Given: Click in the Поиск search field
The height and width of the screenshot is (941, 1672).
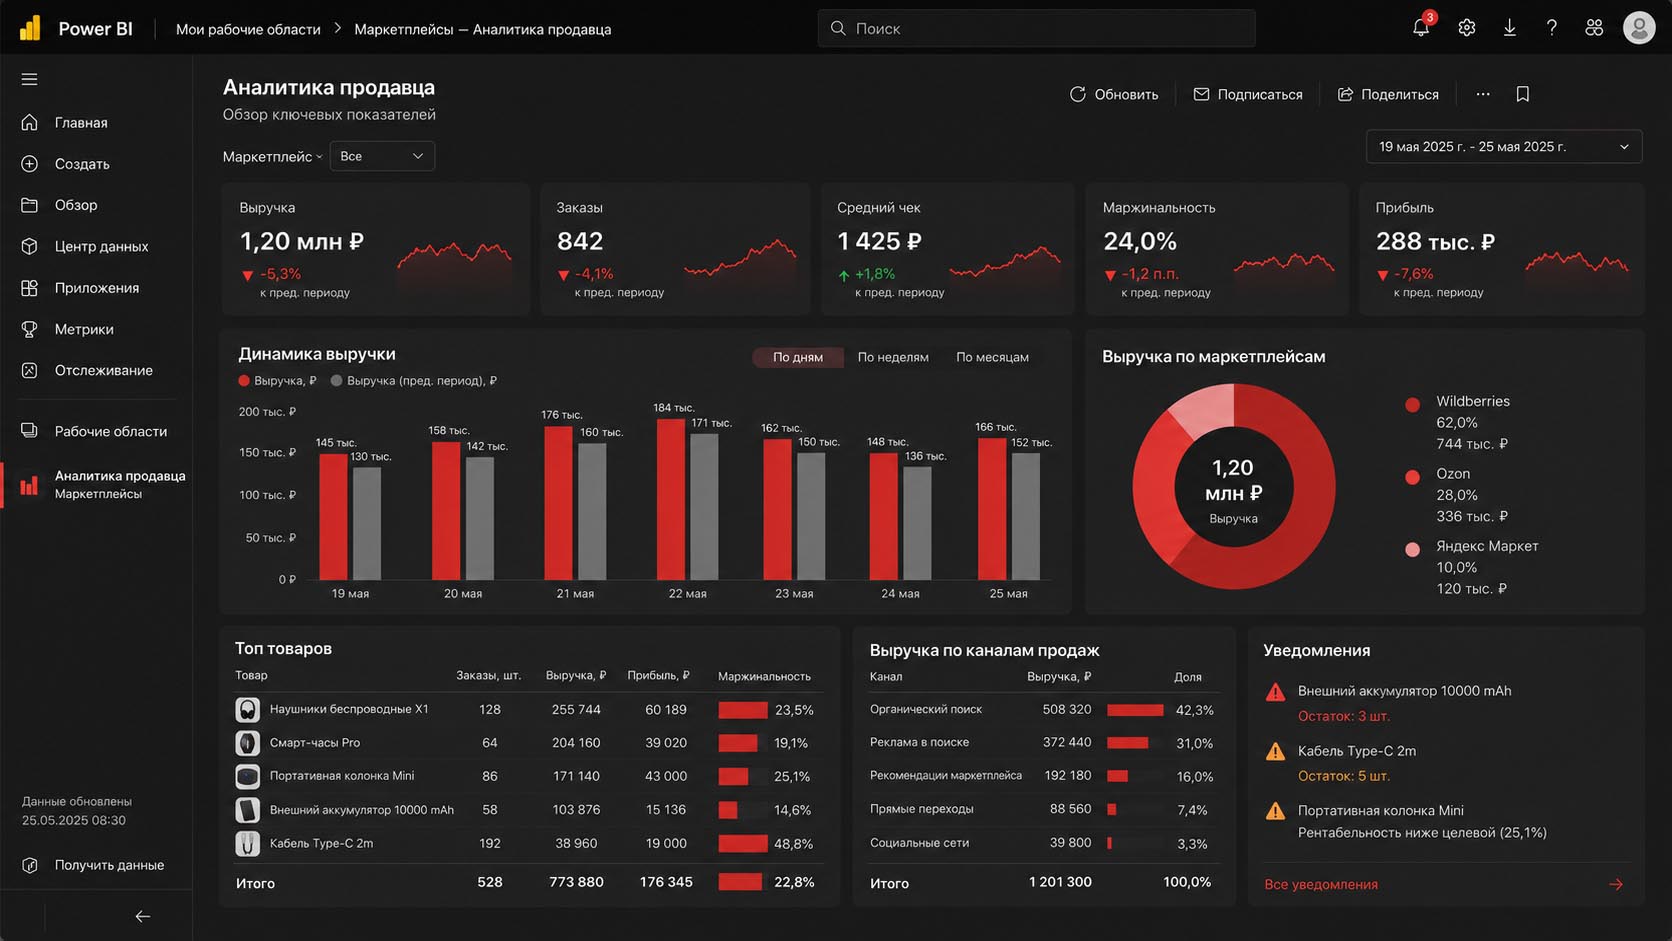Looking at the screenshot, I should 1036,28.
